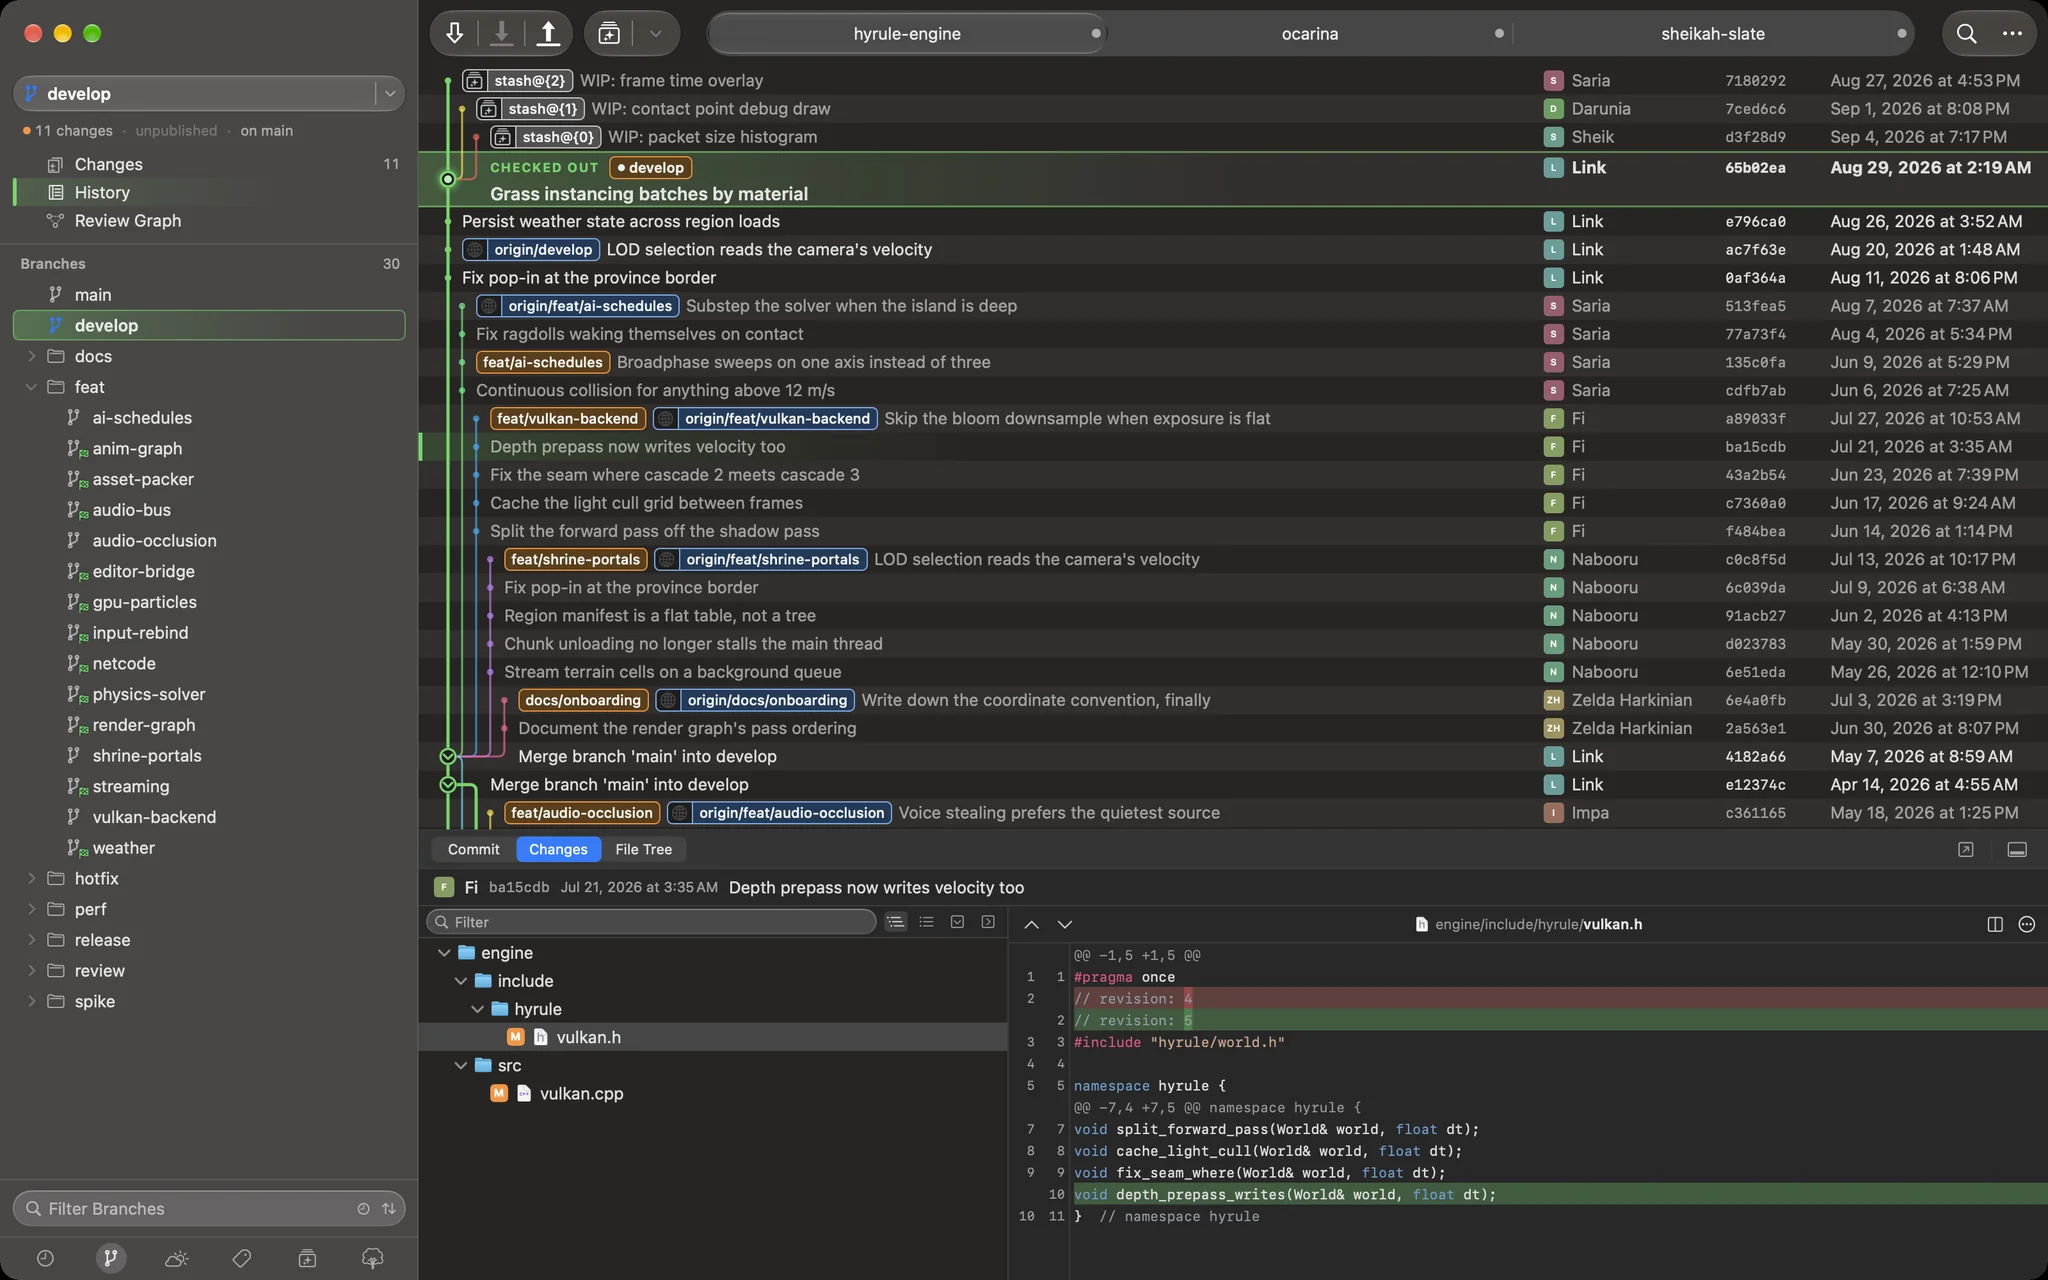
Task: Switch to the sheikah-slate repository tab
Action: [x=1713, y=33]
